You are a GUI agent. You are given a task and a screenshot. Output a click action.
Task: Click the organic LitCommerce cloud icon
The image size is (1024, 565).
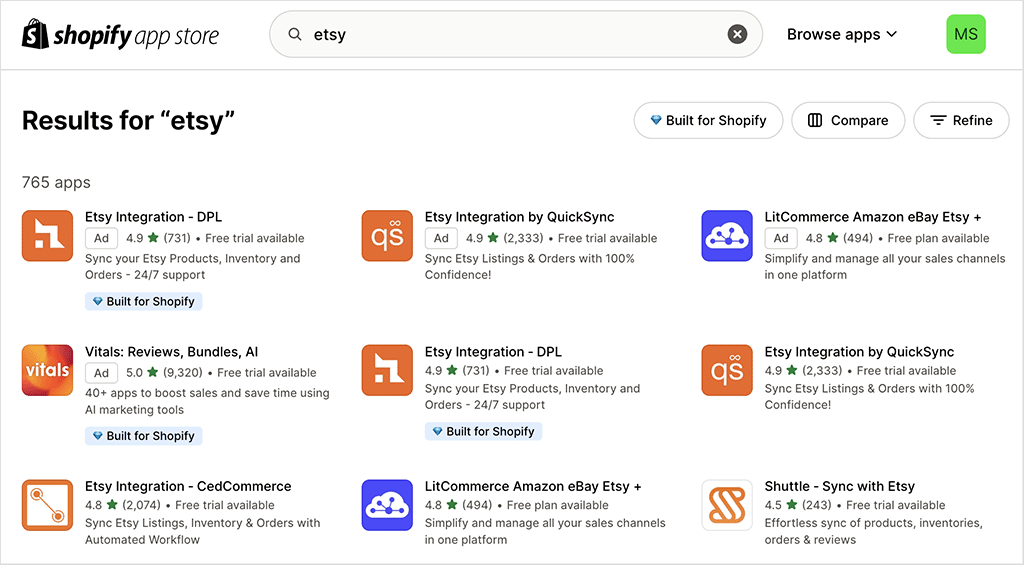tap(387, 505)
